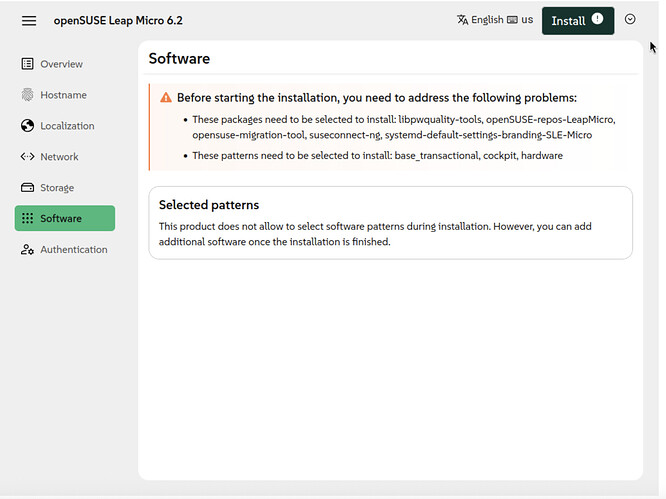This screenshot has height=499, width=666.
Task: Change the English language setting
Action: pos(487,20)
